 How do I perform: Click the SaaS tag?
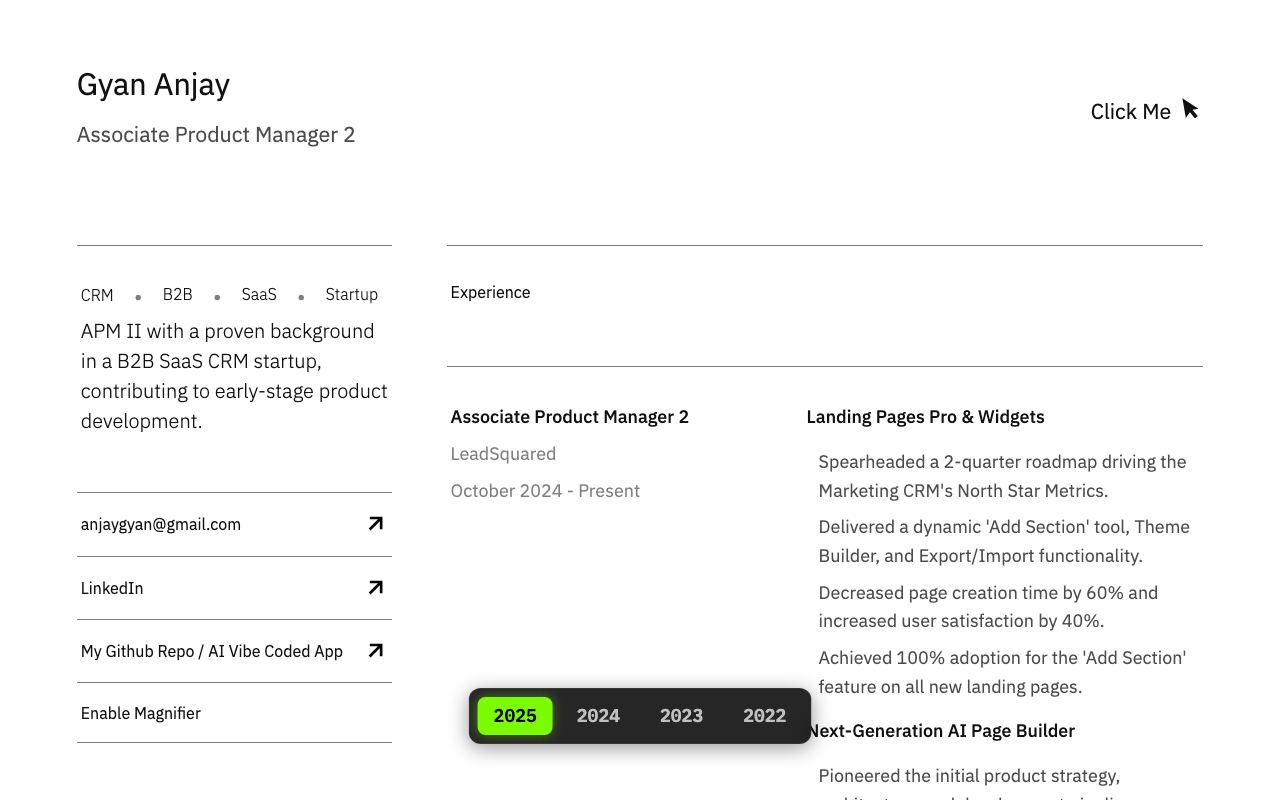tap(259, 295)
